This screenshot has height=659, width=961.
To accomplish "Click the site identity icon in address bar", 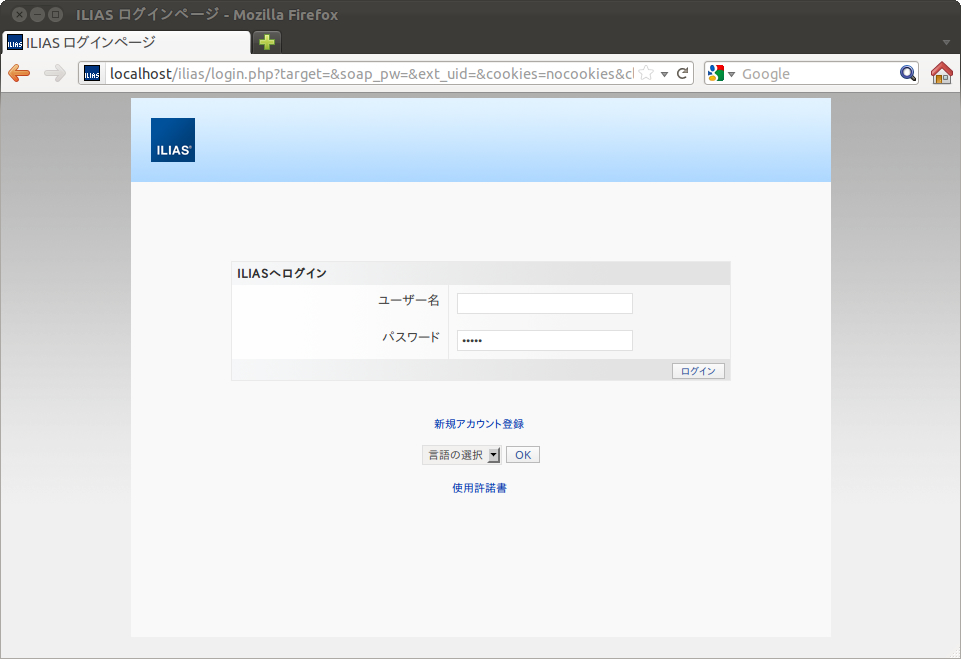I will pos(92,73).
